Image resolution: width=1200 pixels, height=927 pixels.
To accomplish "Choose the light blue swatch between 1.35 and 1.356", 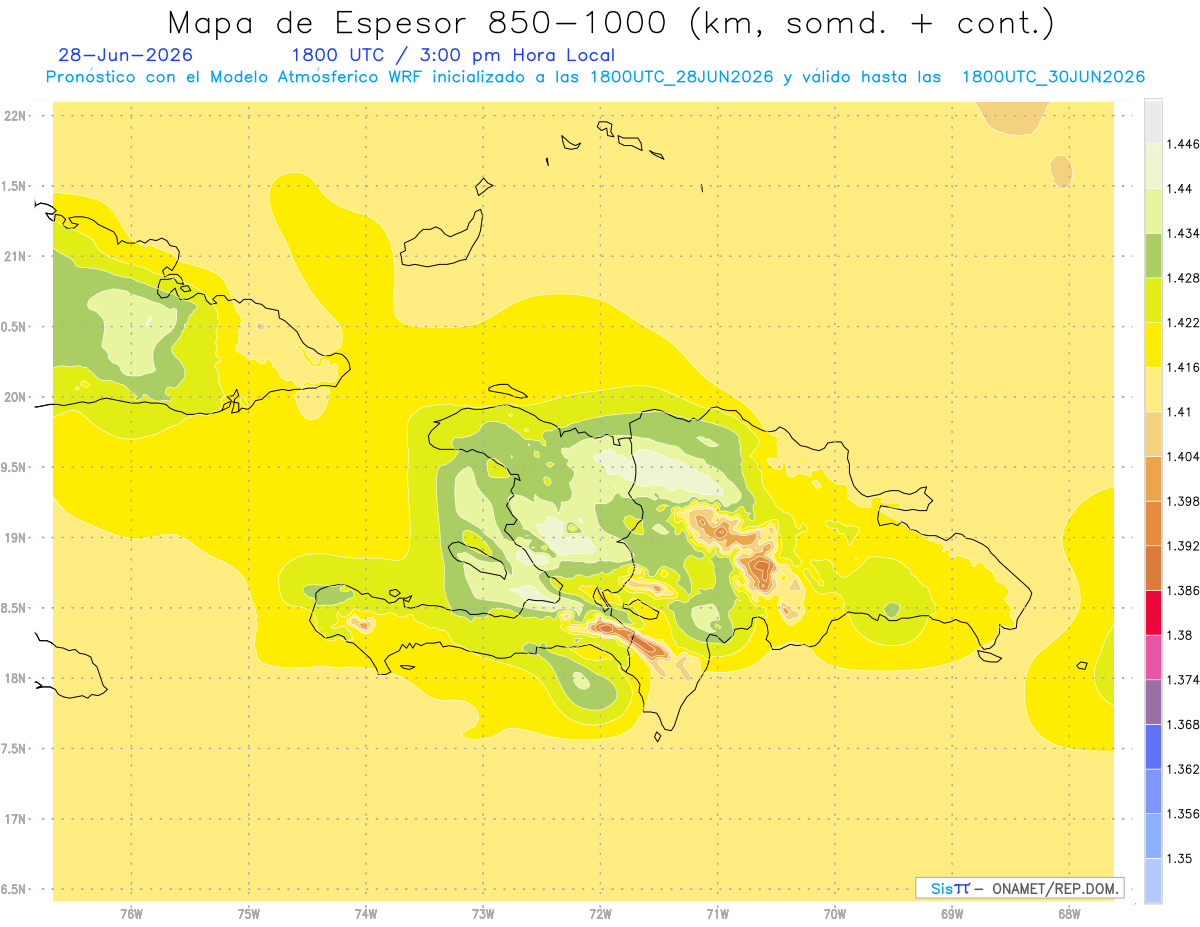I will pyautogui.click(x=1153, y=836).
